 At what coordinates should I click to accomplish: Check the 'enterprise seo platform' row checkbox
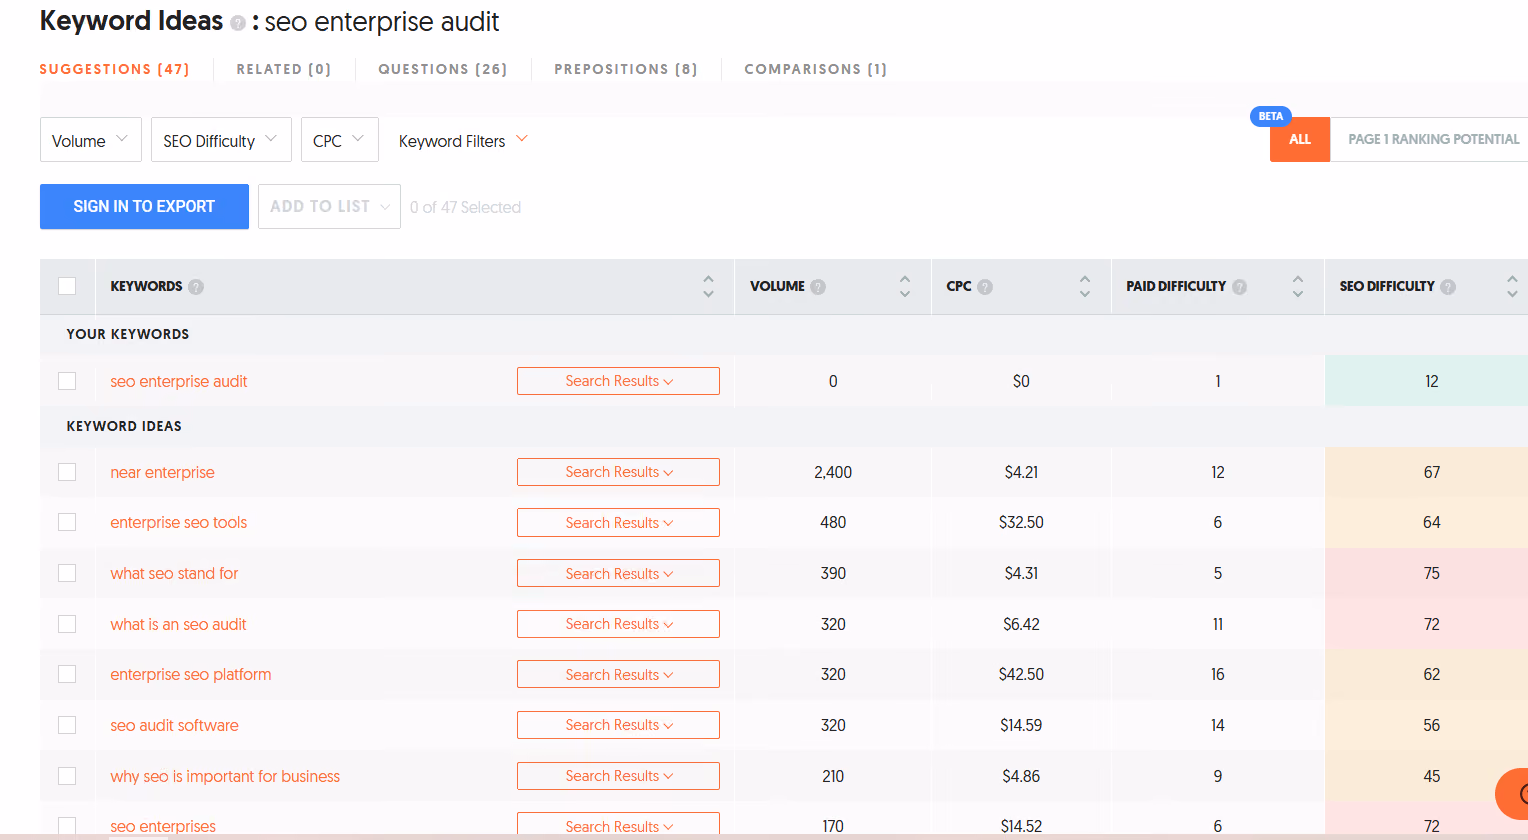(x=67, y=674)
